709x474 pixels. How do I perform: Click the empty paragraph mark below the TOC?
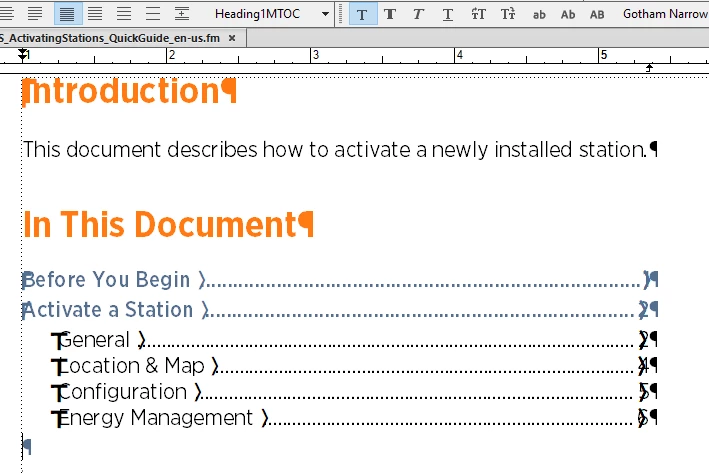(27, 446)
